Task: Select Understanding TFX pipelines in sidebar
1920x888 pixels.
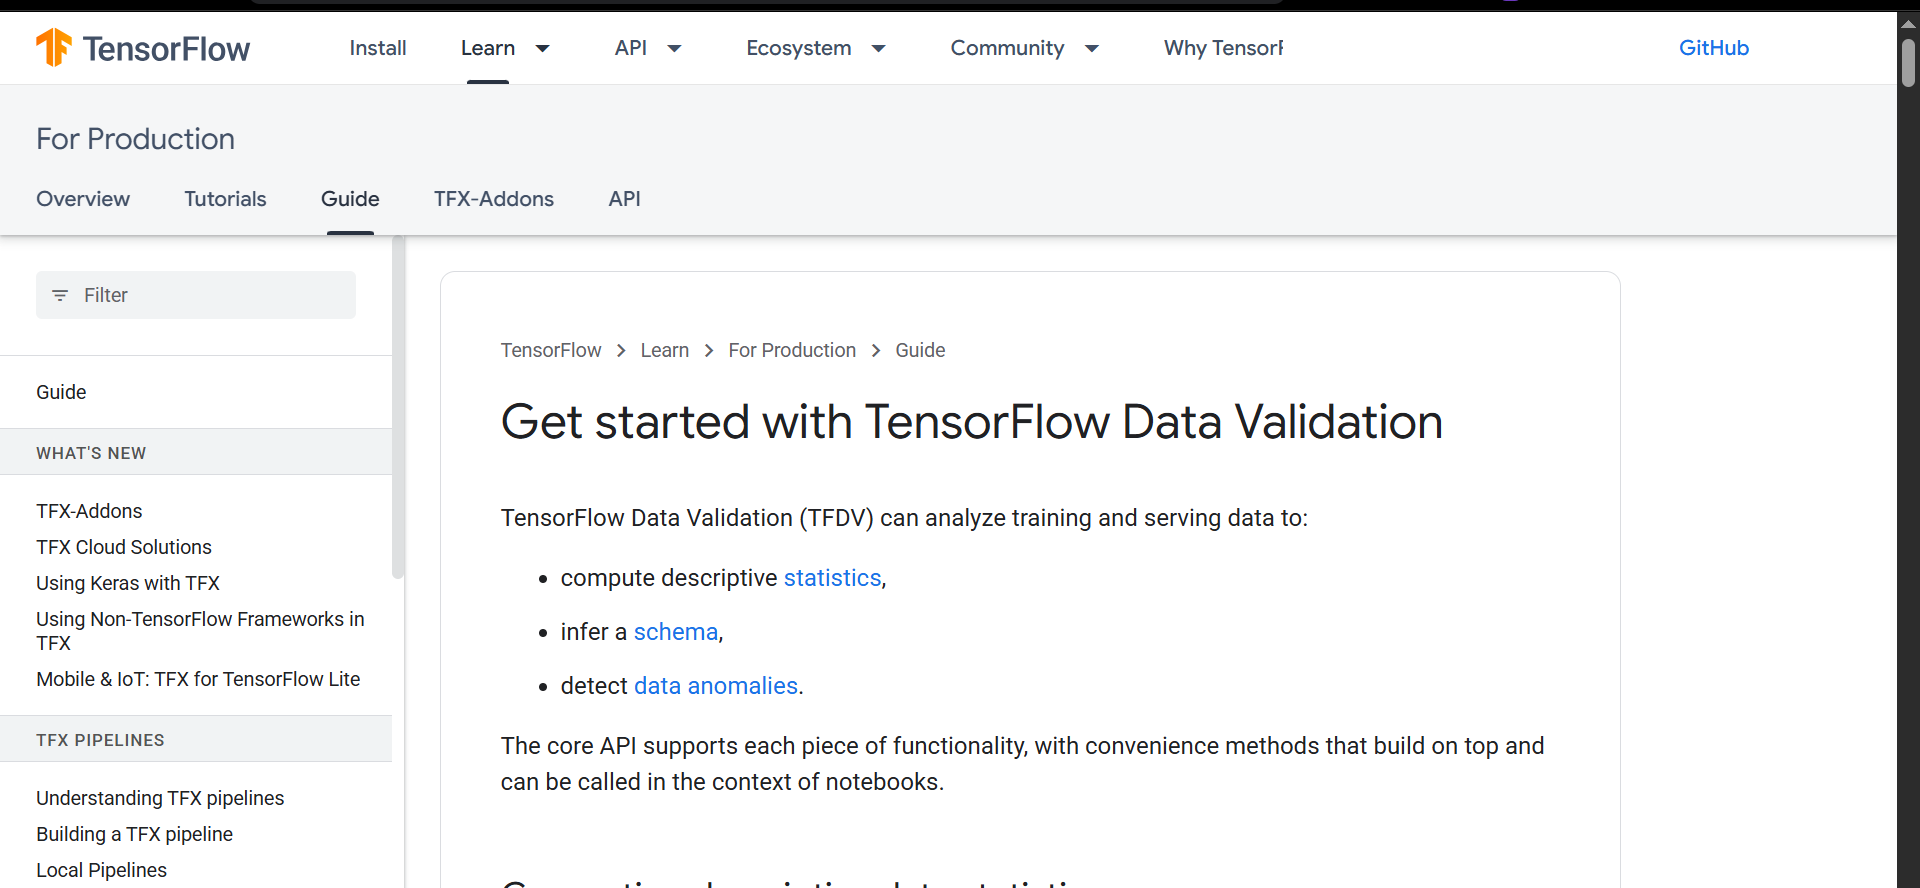Action: tap(160, 798)
